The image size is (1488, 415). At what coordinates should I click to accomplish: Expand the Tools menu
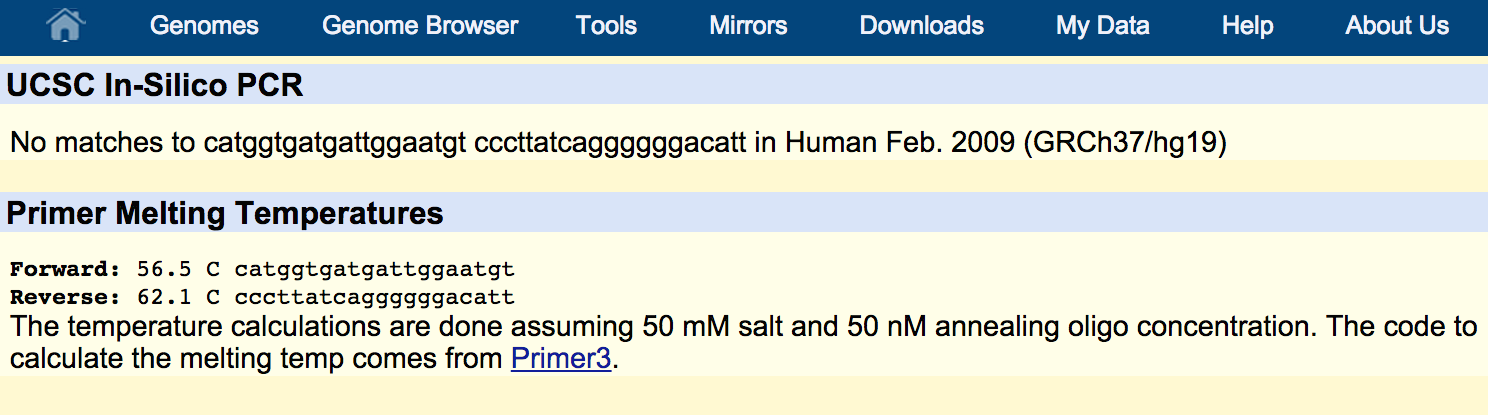coord(606,26)
